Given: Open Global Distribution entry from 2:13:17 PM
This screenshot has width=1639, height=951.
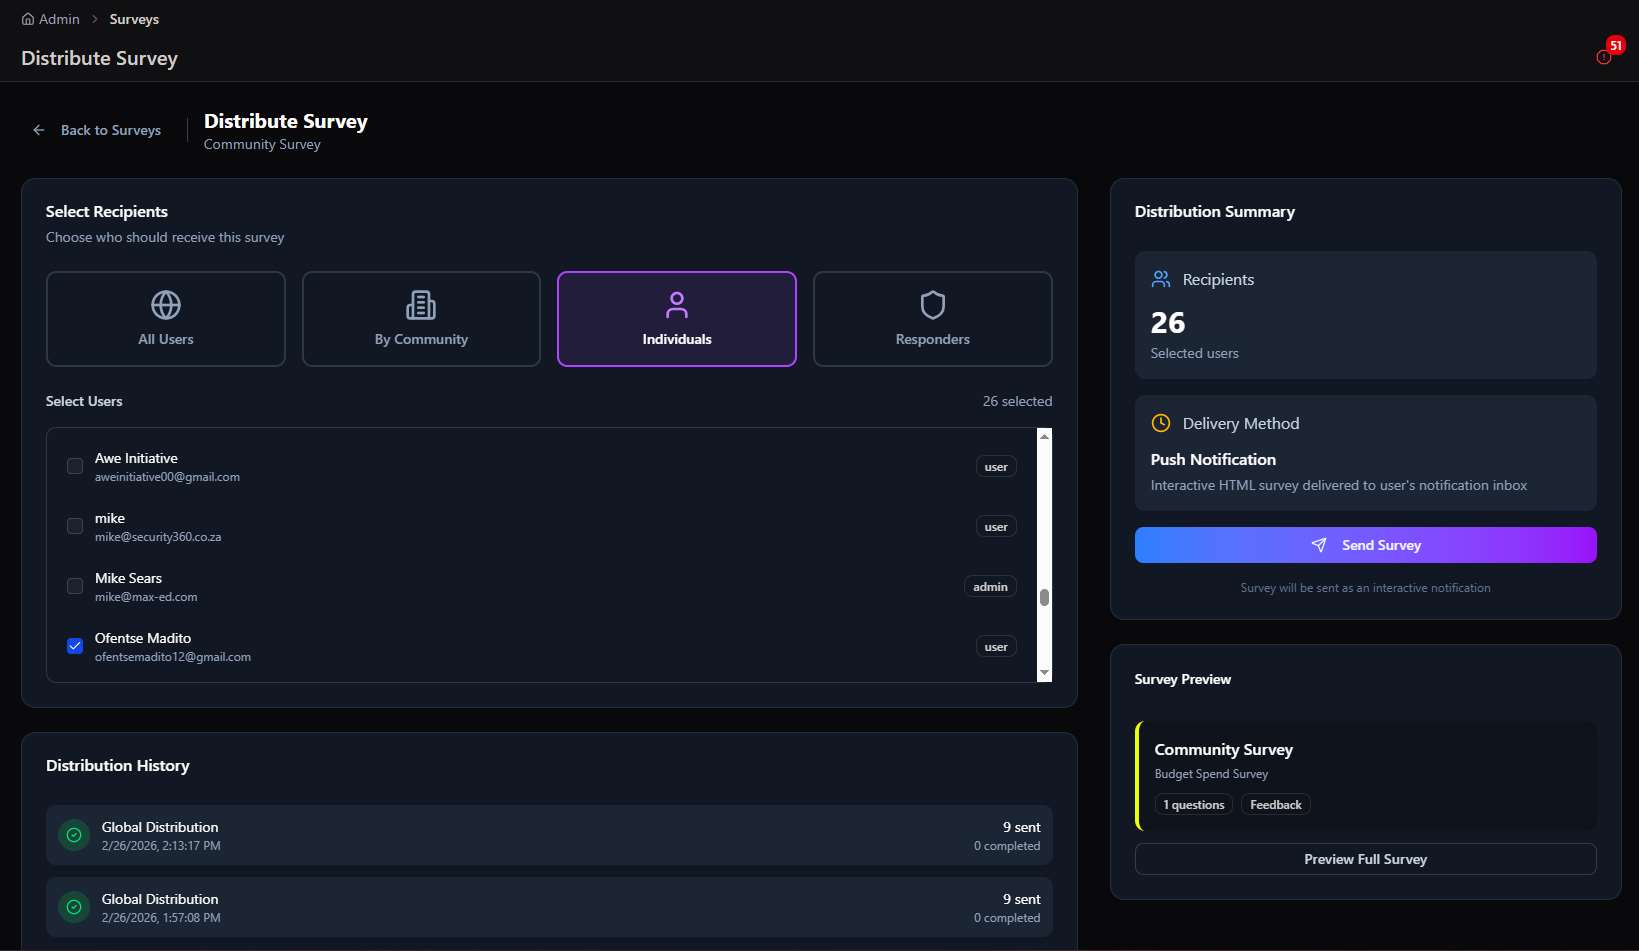Looking at the screenshot, I should pyautogui.click(x=549, y=835).
